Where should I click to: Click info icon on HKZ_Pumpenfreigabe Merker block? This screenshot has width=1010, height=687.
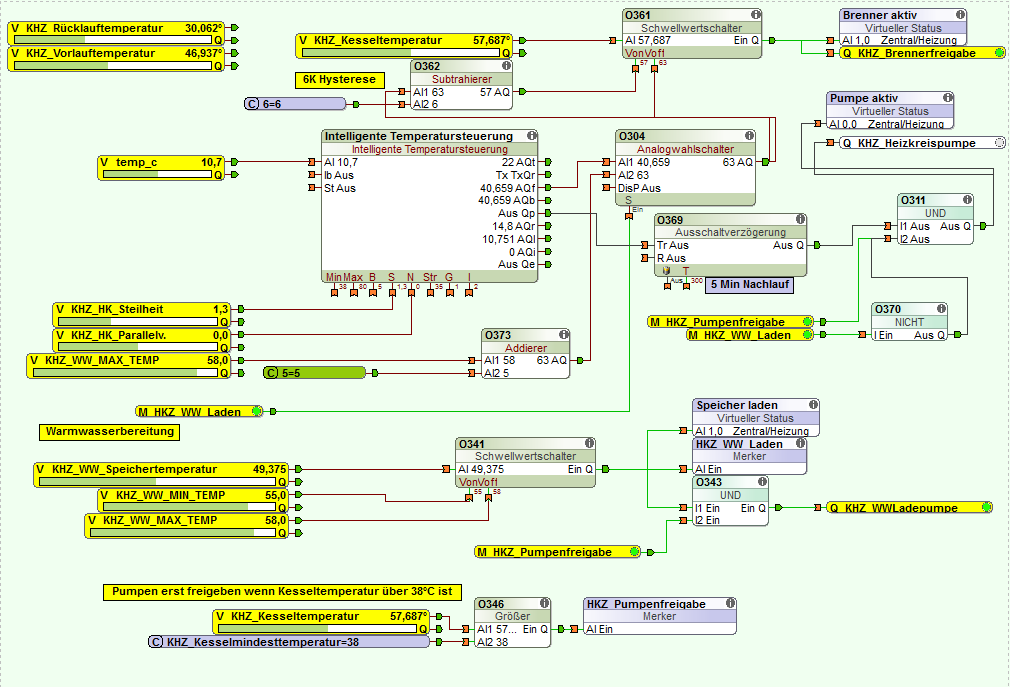point(730,603)
